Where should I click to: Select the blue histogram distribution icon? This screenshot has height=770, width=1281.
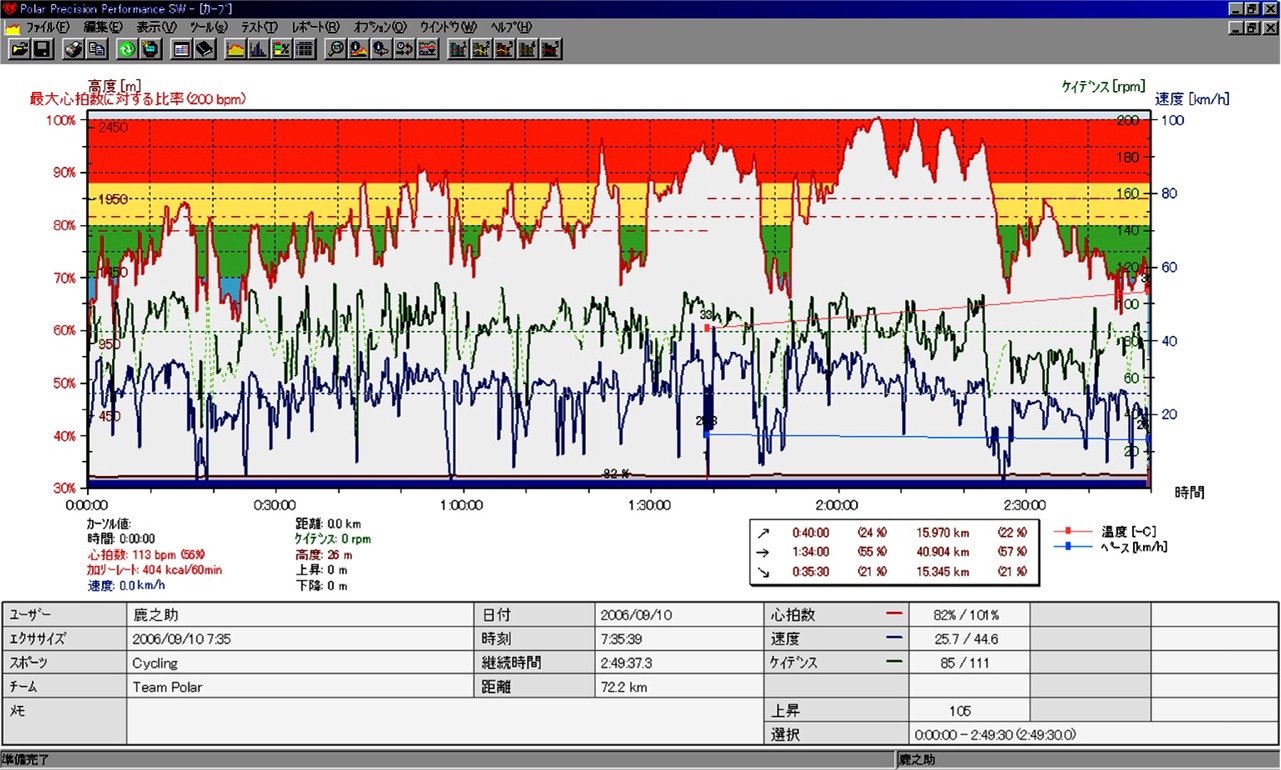click(258, 49)
